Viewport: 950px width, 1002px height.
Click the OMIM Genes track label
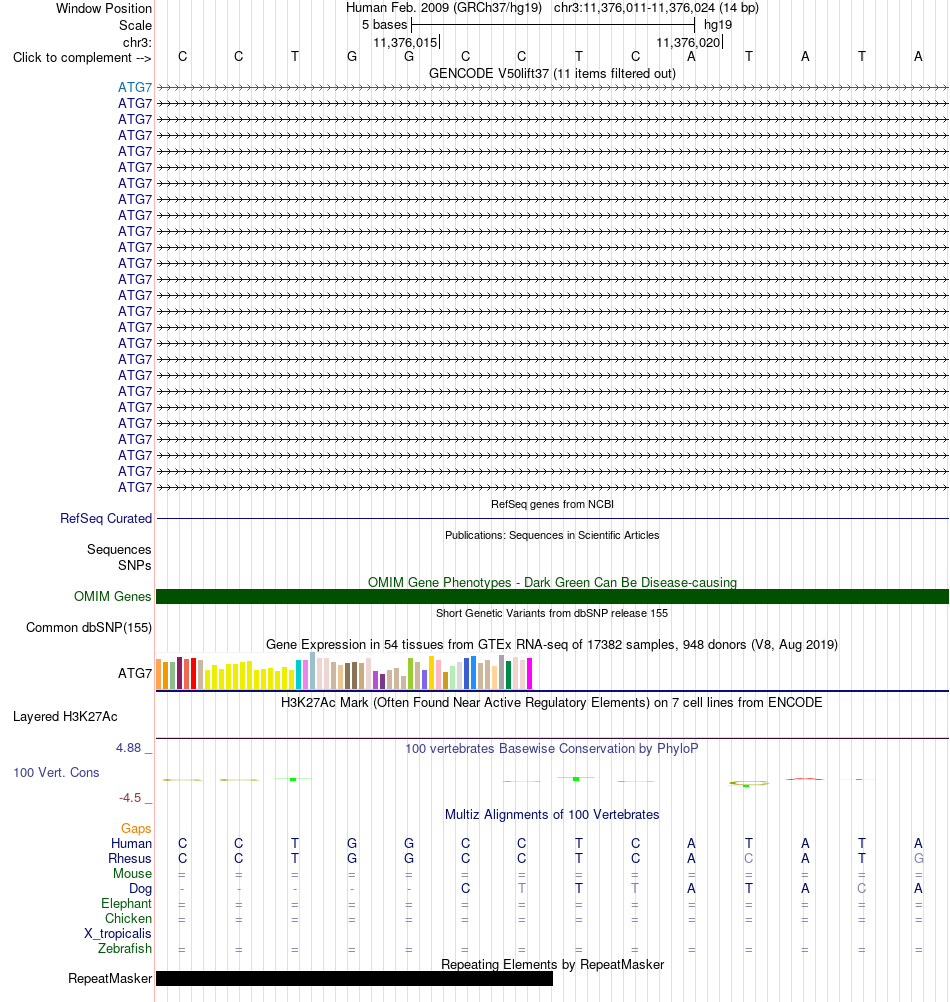(x=112, y=597)
